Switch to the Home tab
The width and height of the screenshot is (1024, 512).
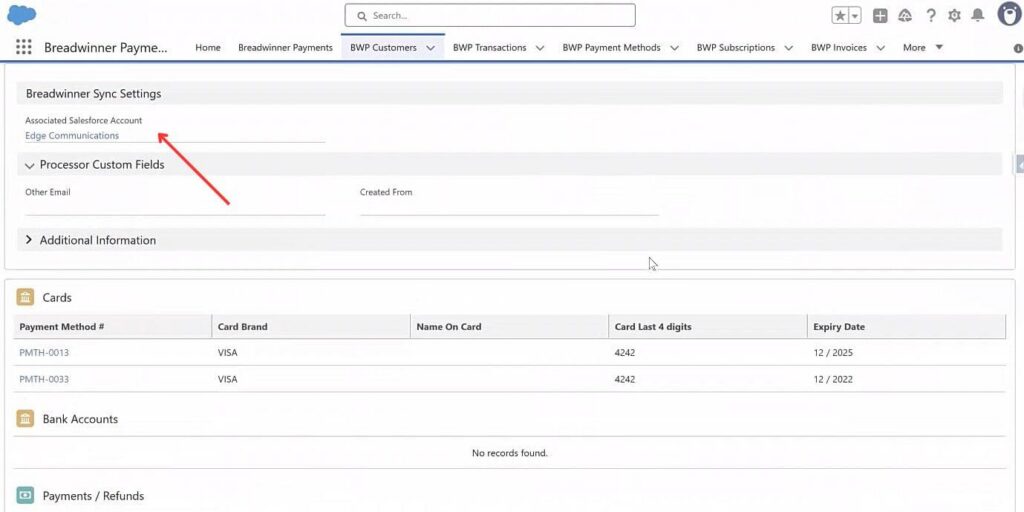point(208,47)
